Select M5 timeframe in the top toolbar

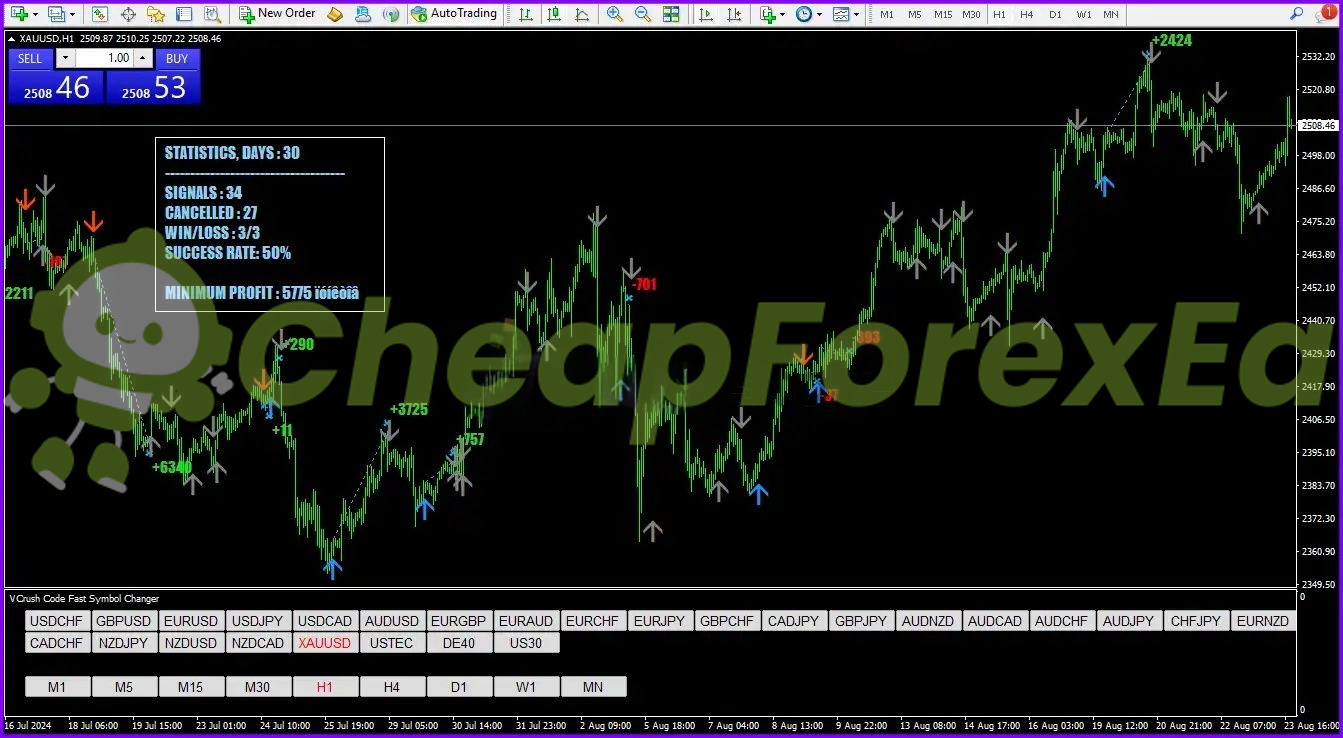coord(915,14)
